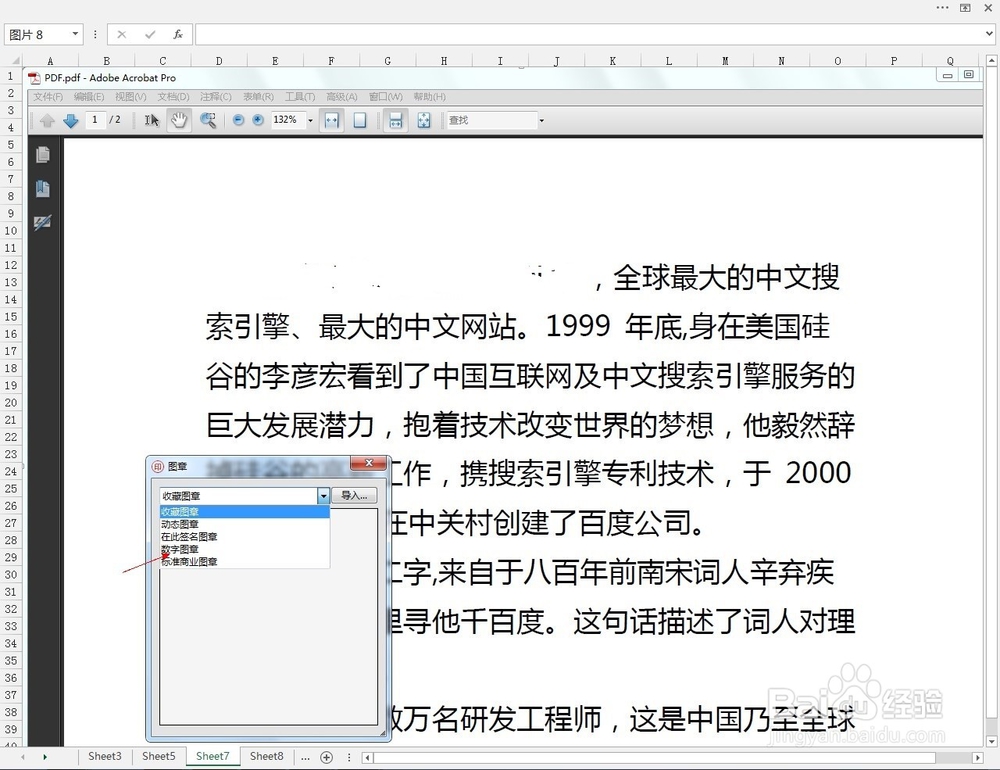Switch to Sheet8 tab
This screenshot has width=1000, height=770.
tap(267, 756)
